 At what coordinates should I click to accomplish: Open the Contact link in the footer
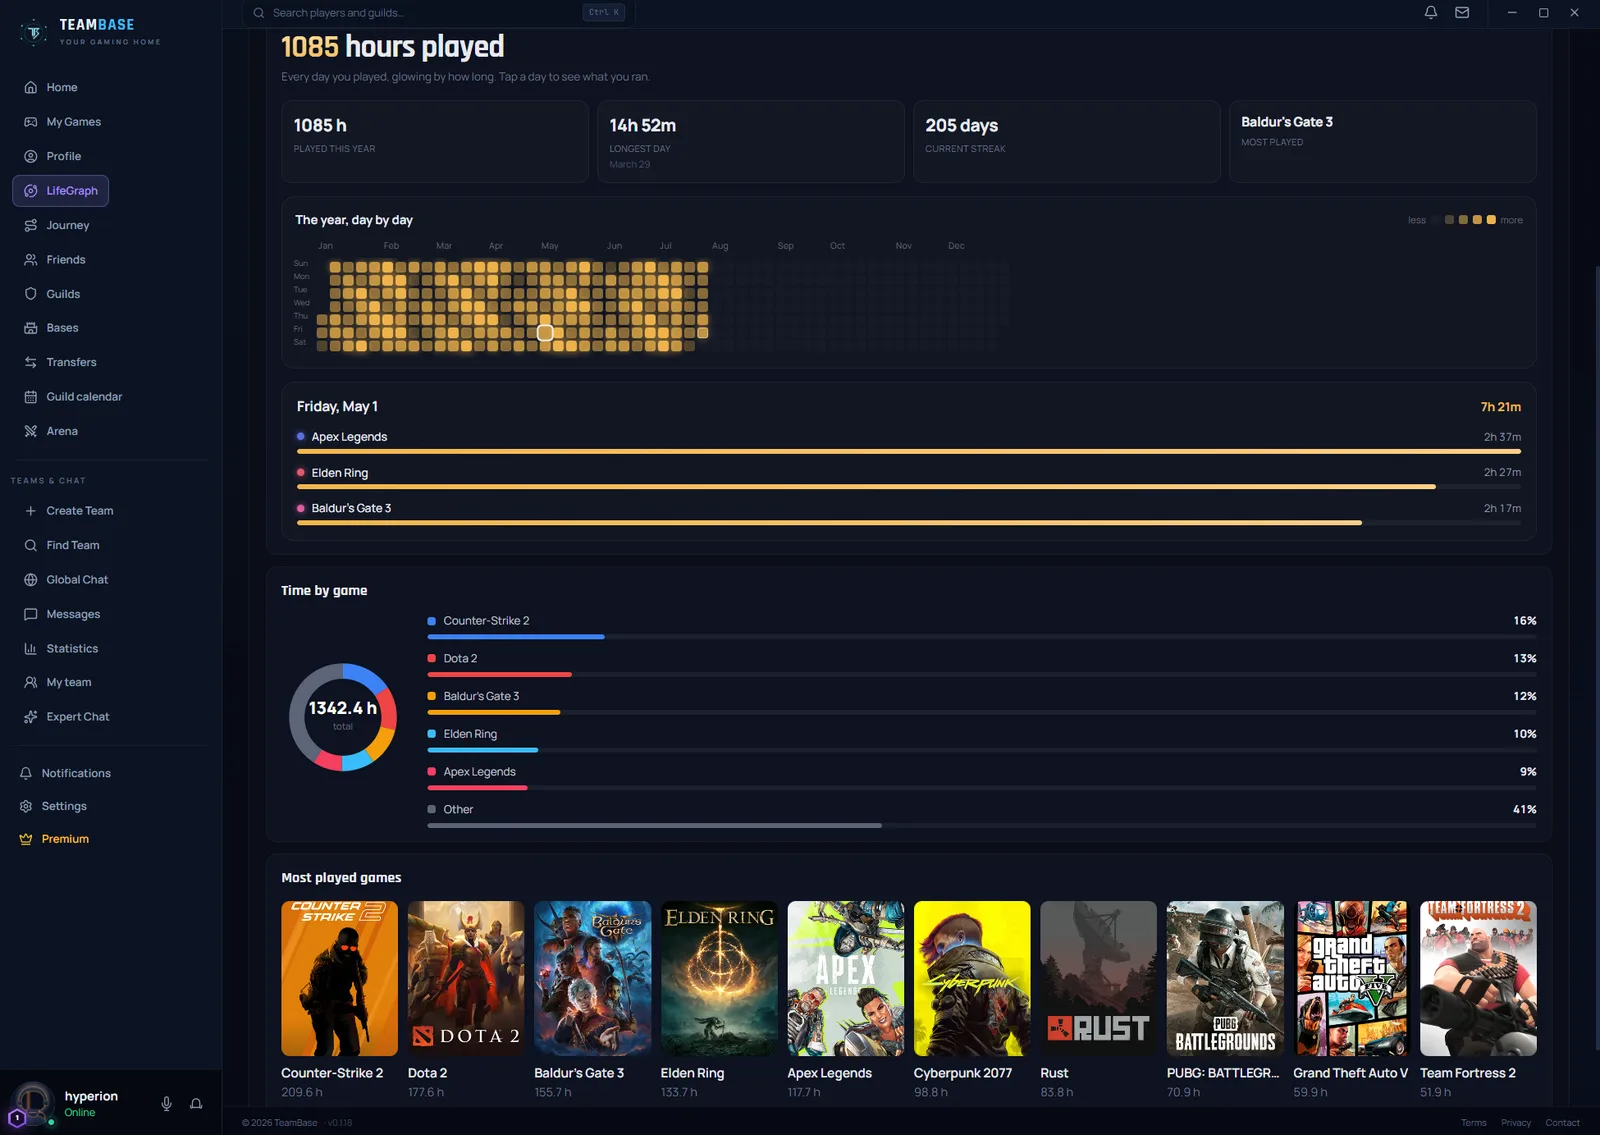coord(1562,1123)
